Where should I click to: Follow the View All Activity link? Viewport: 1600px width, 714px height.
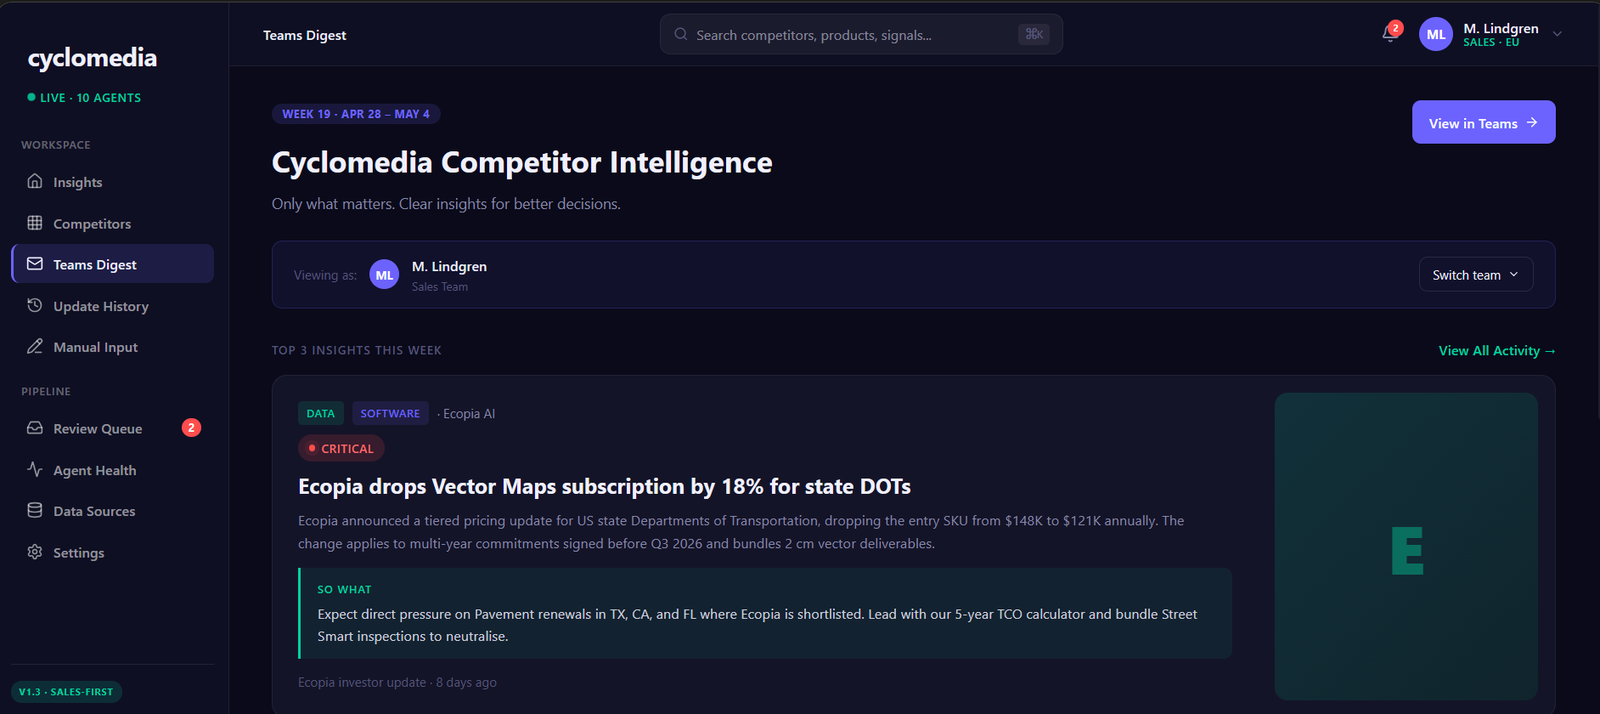click(x=1497, y=351)
